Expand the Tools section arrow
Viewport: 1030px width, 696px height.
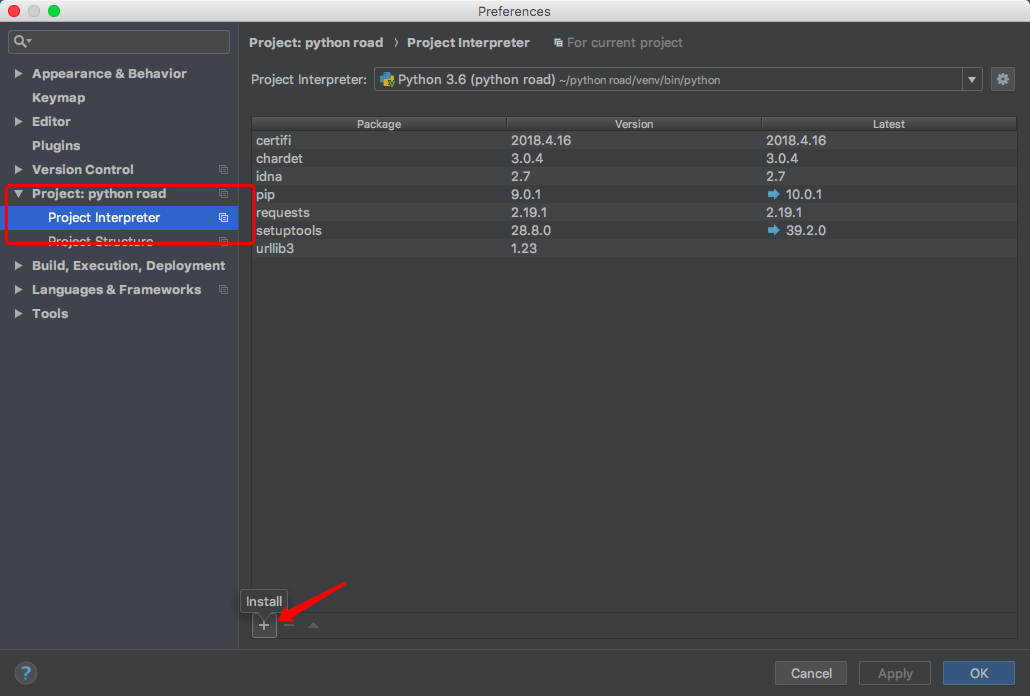point(18,313)
